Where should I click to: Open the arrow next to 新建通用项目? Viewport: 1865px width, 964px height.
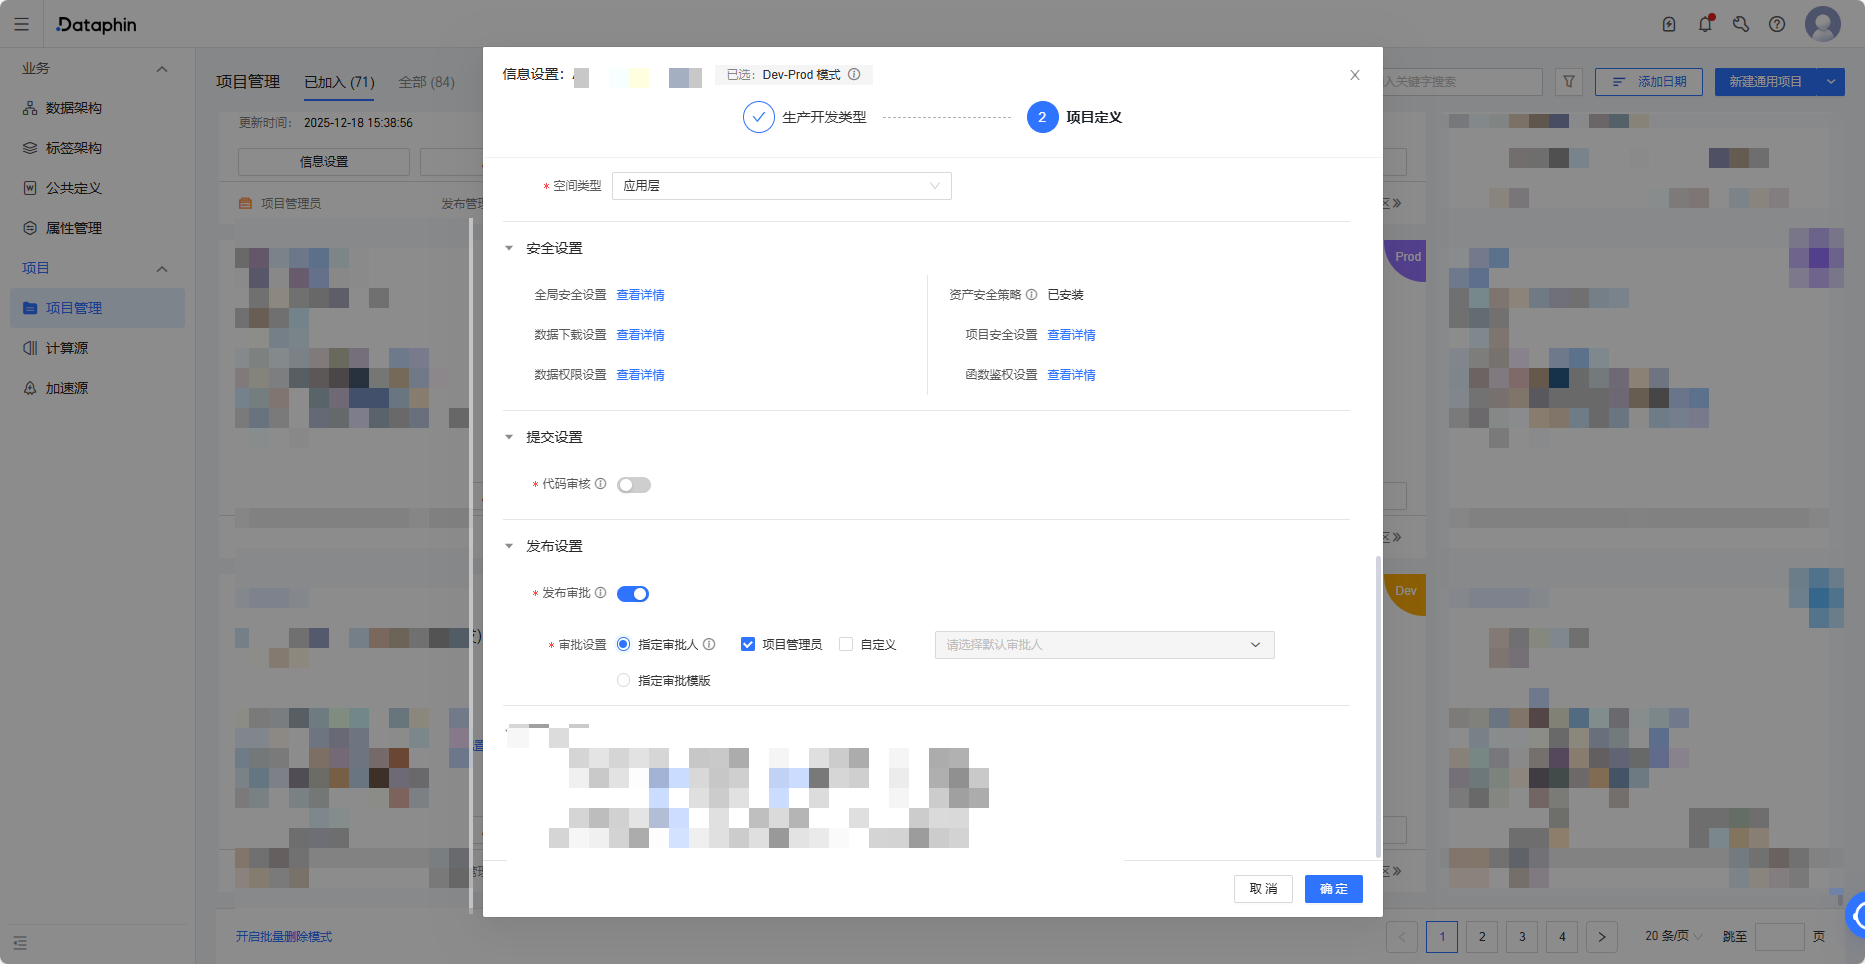point(1831,82)
